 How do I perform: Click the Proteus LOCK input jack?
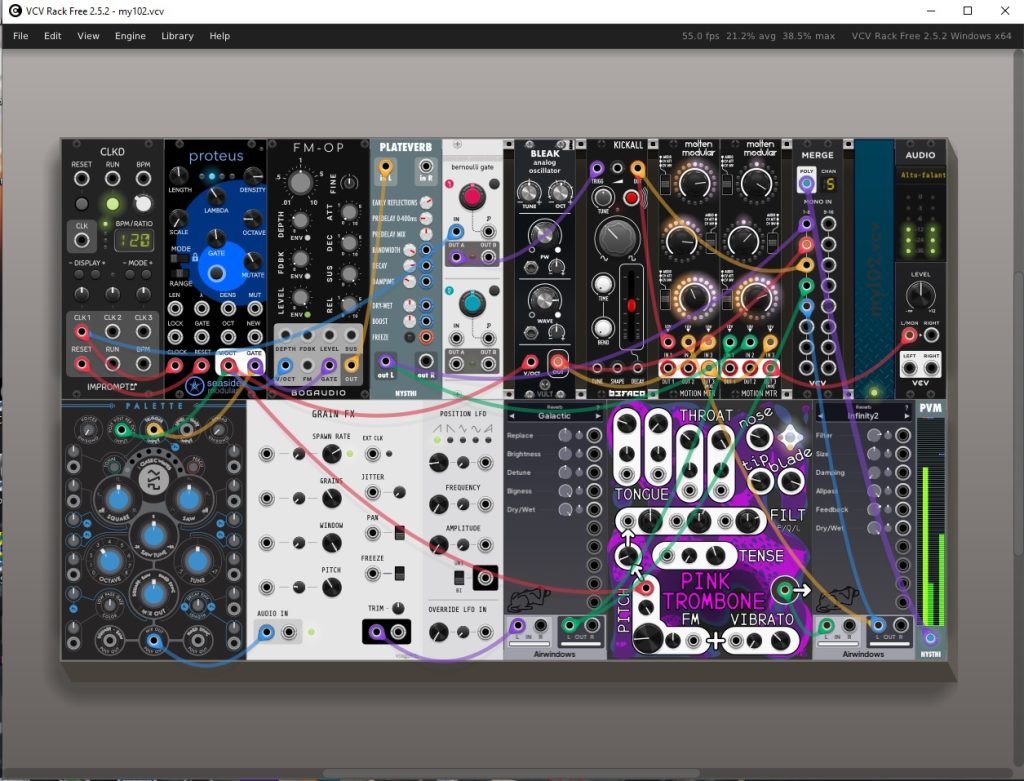click(x=175, y=337)
